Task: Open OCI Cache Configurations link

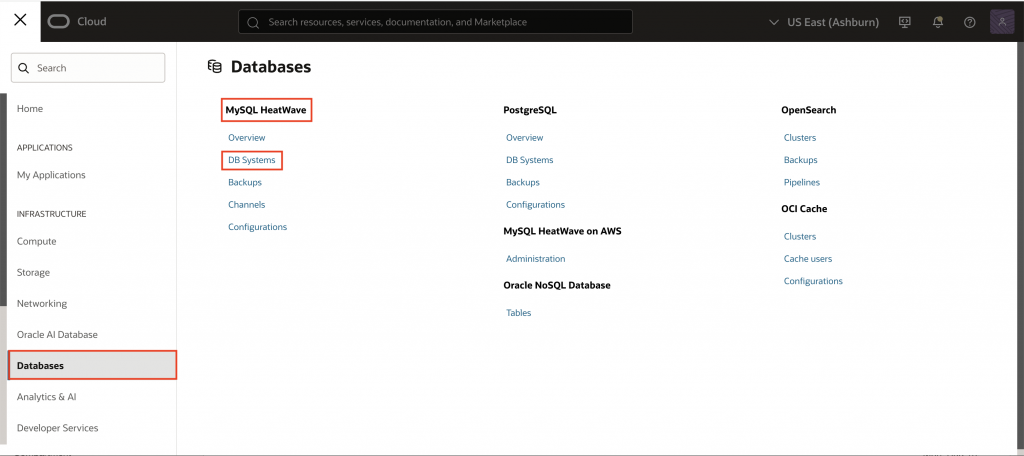Action: click(813, 281)
